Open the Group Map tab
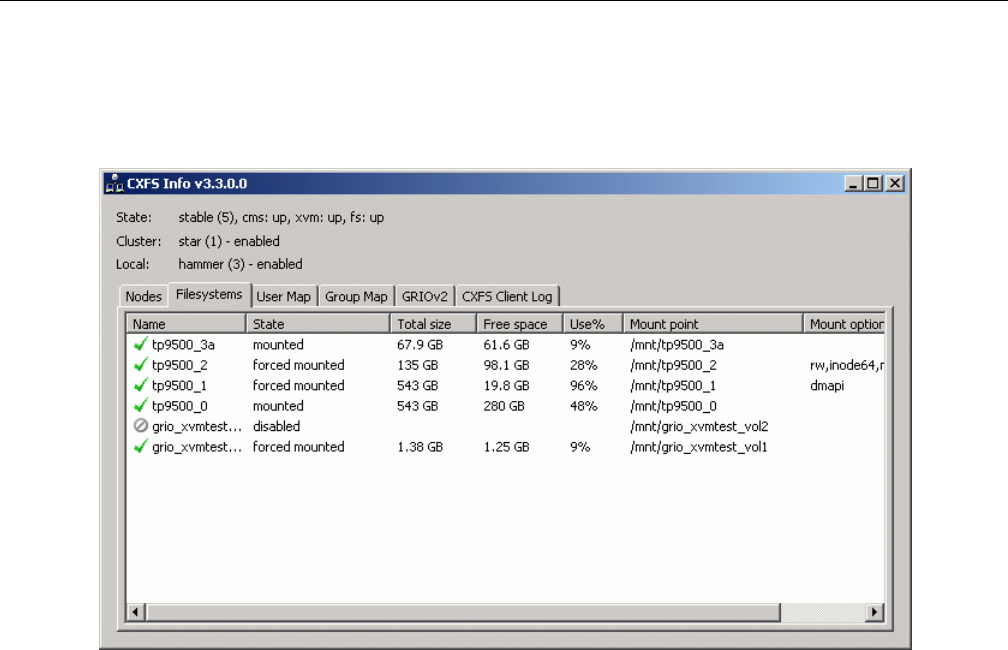This screenshot has height=650, width=1008. tap(356, 296)
